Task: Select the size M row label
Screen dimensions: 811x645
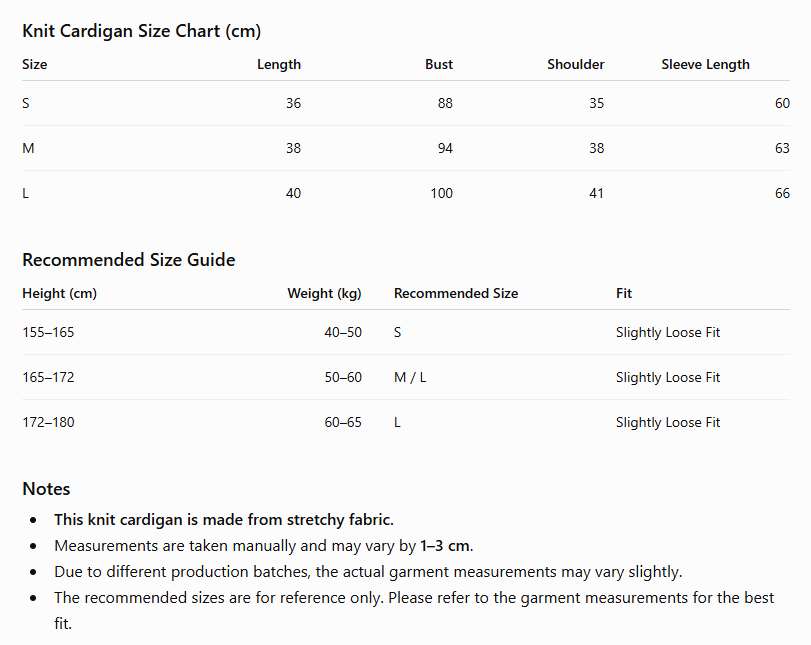Action: coord(28,148)
